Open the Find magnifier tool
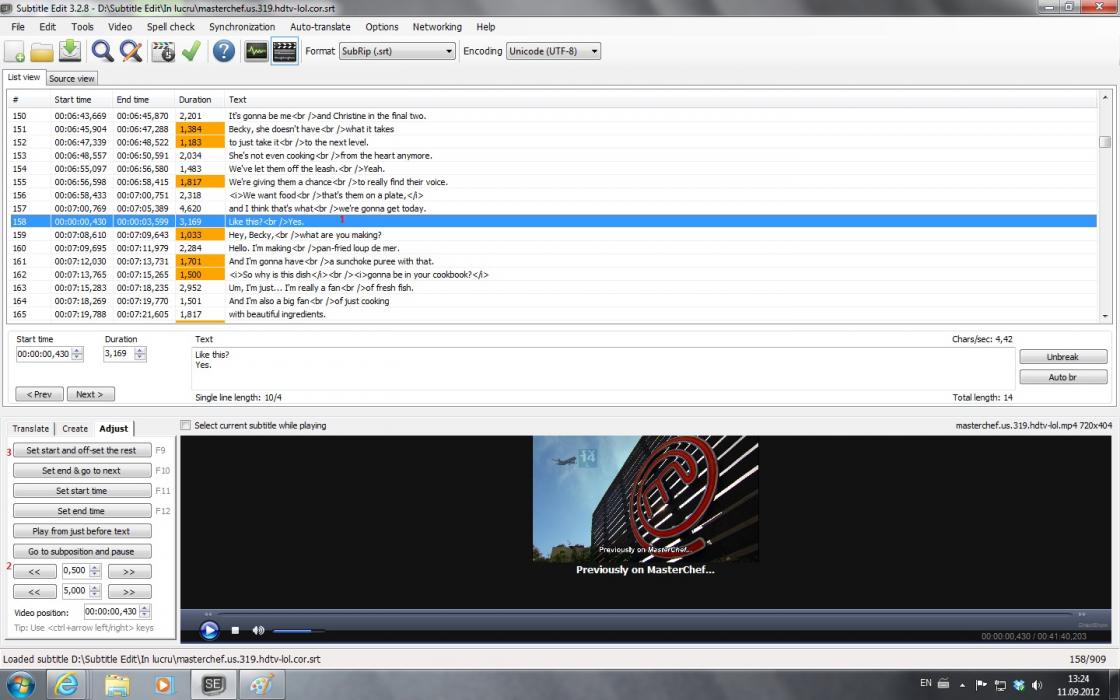This screenshot has height=700, width=1120. pyautogui.click(x=102, y=51)
